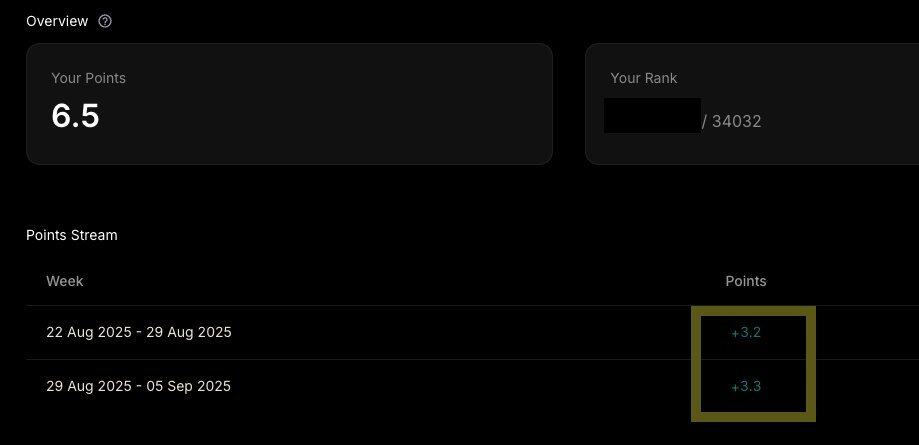Viewport: 919px width, 445px height.
Task: Click the Overview section heading
Action: (x=57, y=22)
